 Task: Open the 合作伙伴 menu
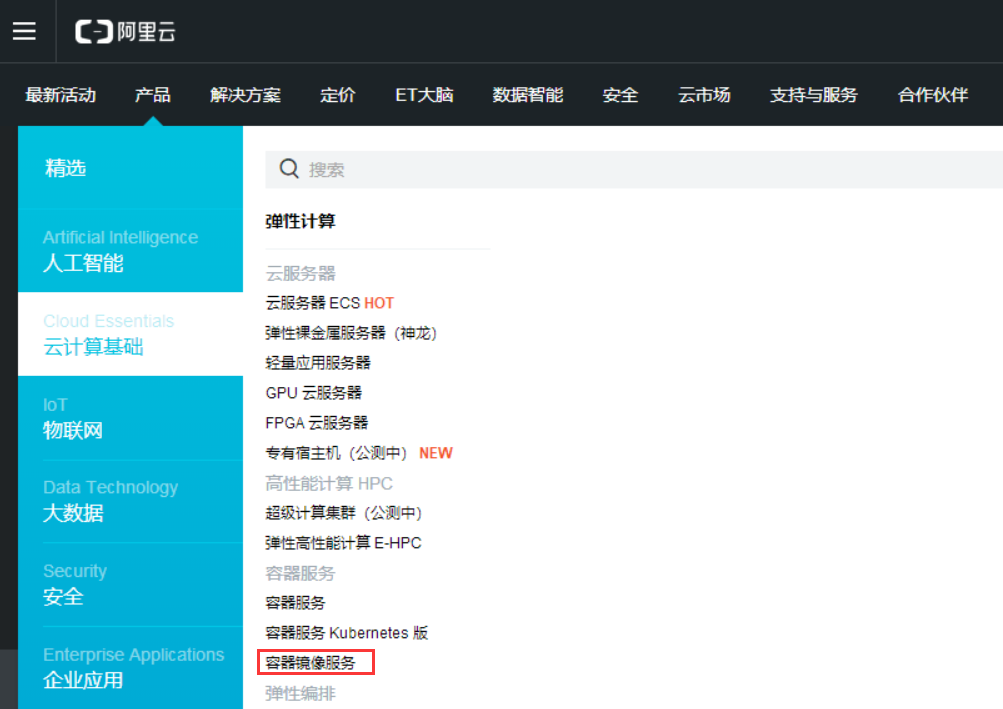933,95
